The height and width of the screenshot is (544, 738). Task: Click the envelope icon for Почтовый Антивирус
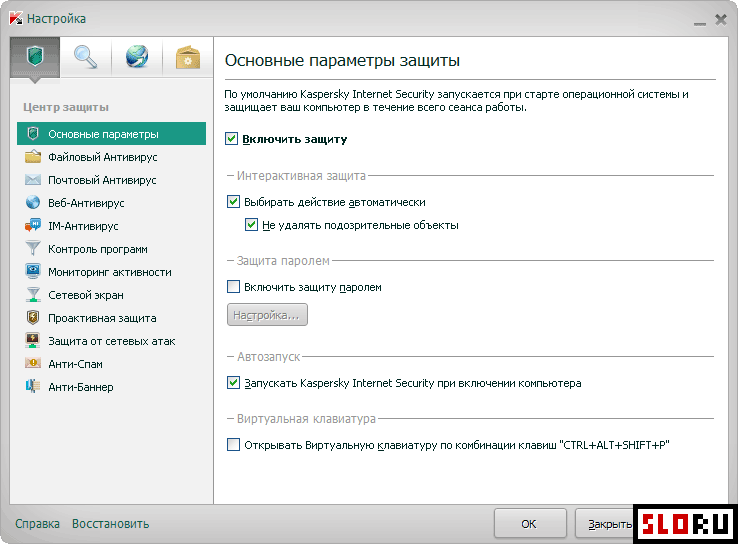click(x=32, y=180)
